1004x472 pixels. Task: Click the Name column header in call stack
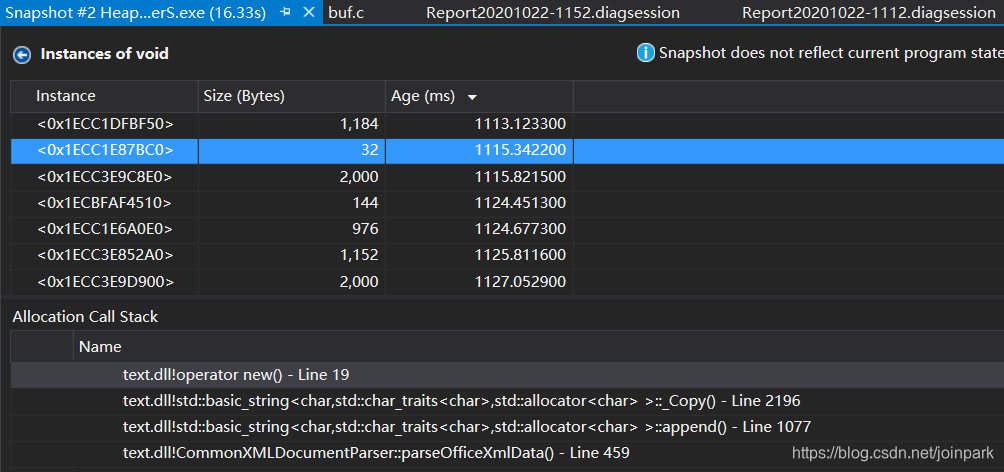[x=100, y=347]
